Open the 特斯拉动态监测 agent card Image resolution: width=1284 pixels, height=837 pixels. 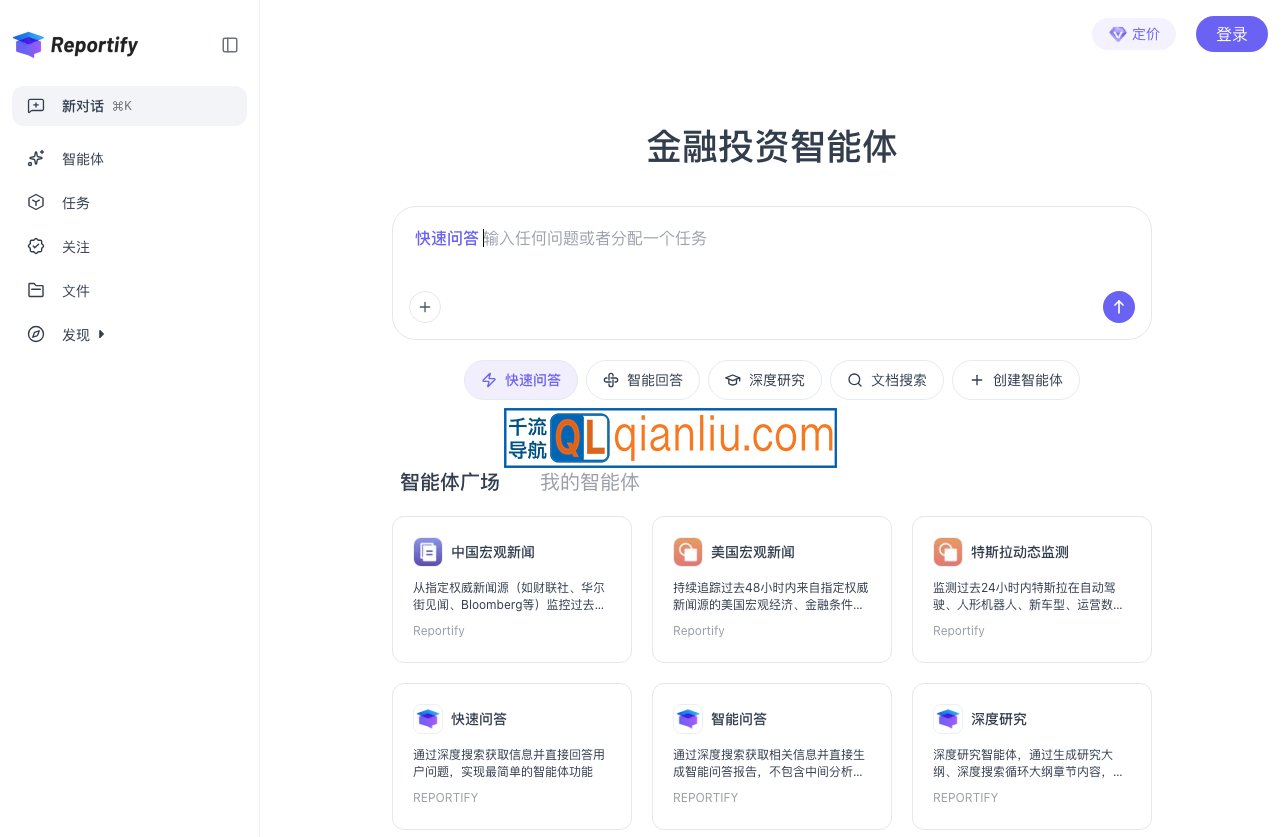pyautogui.click(x=1032, y=589)
